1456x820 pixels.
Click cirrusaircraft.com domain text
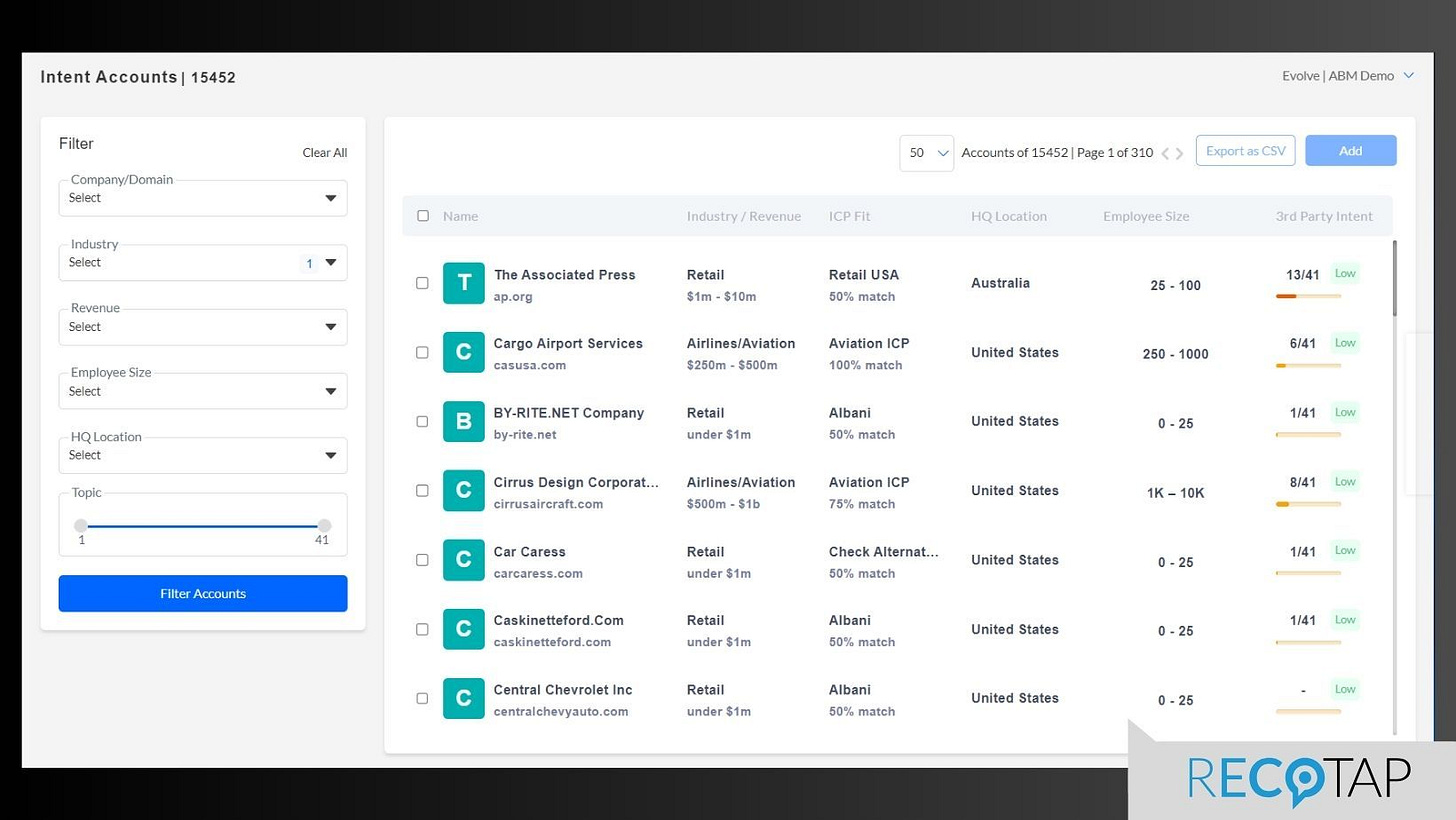point(548,504)
